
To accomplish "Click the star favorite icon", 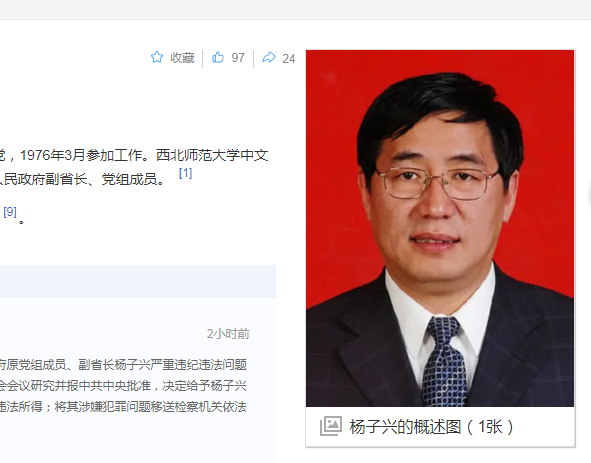I will [157, 57].
